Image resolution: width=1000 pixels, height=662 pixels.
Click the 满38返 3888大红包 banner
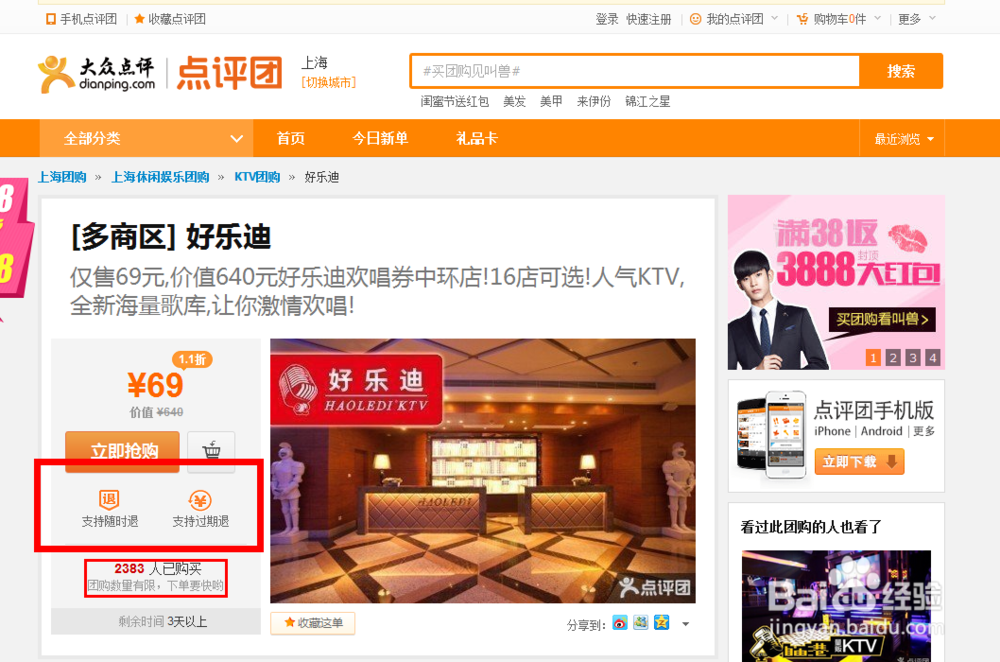836,283
